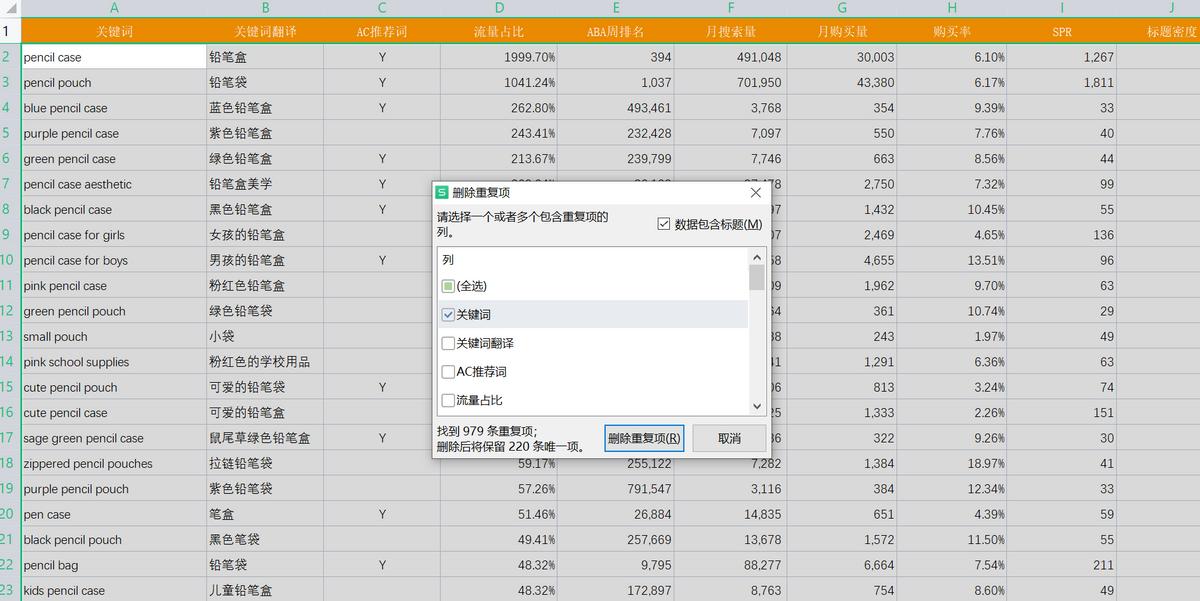Image resolution: width=1200 pixels, height=601 pixels.
Task: Click the WPS Spreadsheet icon in dialog title
Action: 441,192
